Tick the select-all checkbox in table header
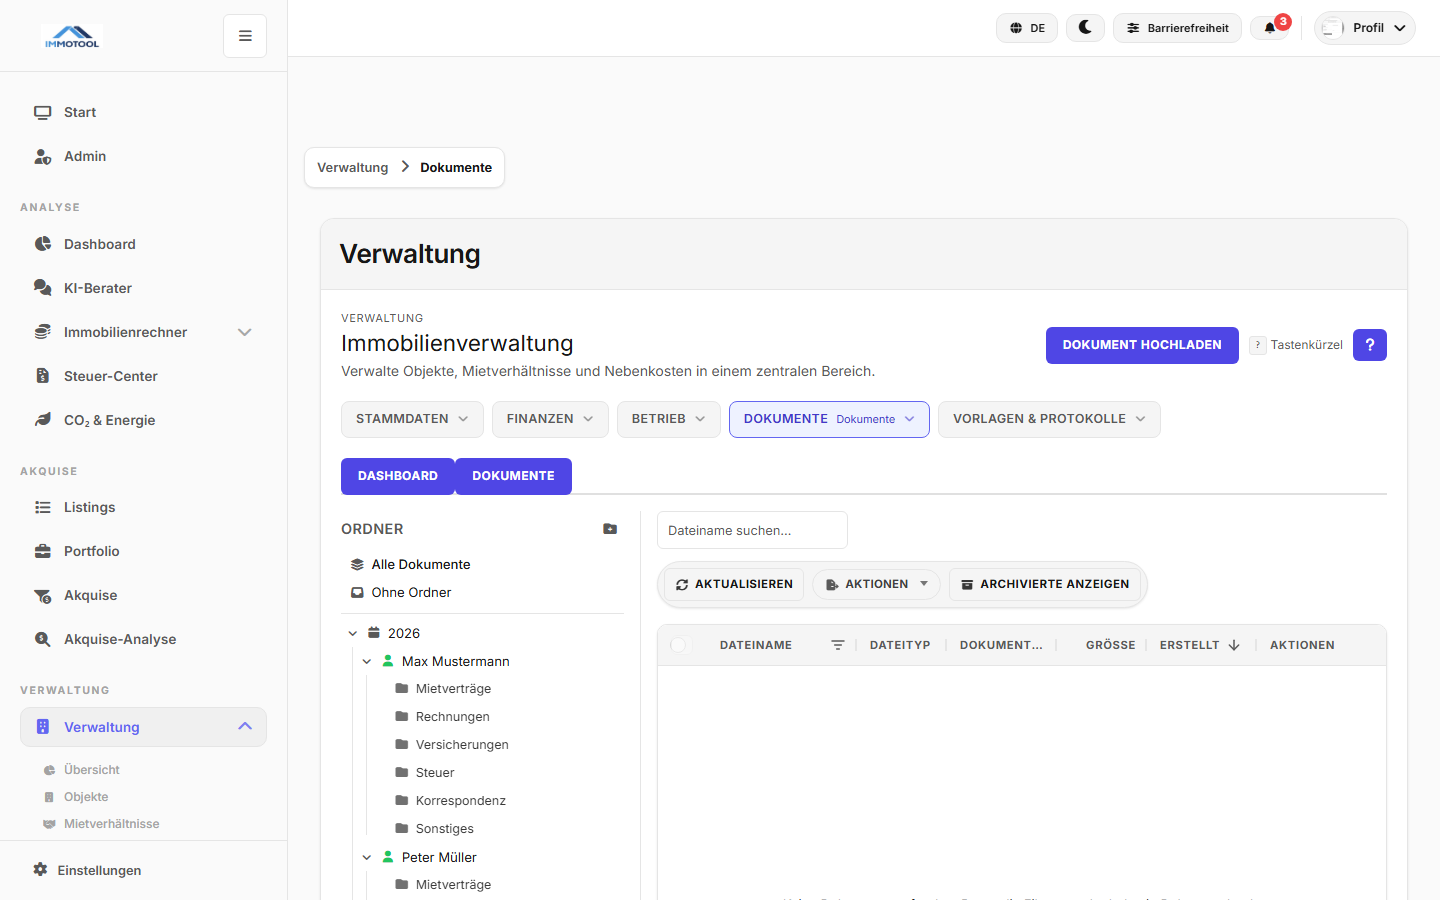Viewport: 1440px width, 900px height. (679, 645)
